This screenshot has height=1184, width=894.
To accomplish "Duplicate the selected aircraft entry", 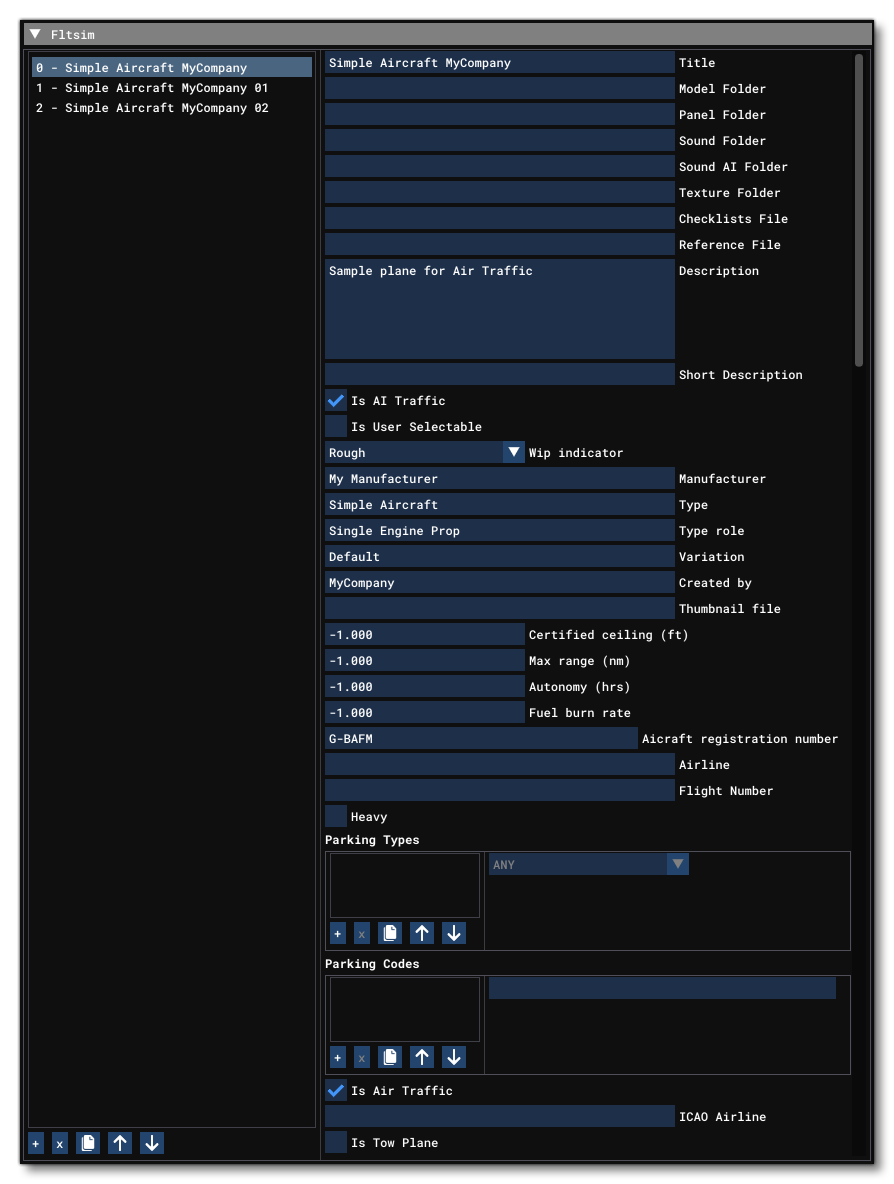I will click(x=88, y=1142).
